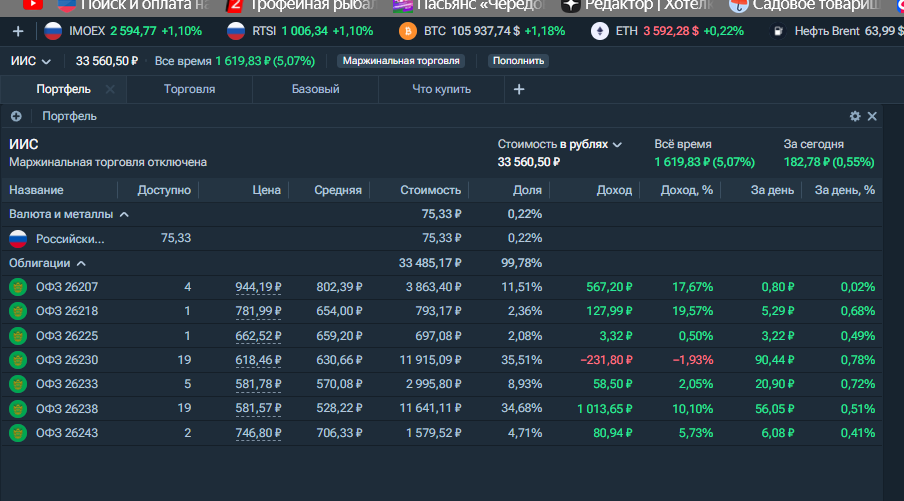Switch to the Портфель tab
Screen dimensions: 904x501
pos(63,89)
